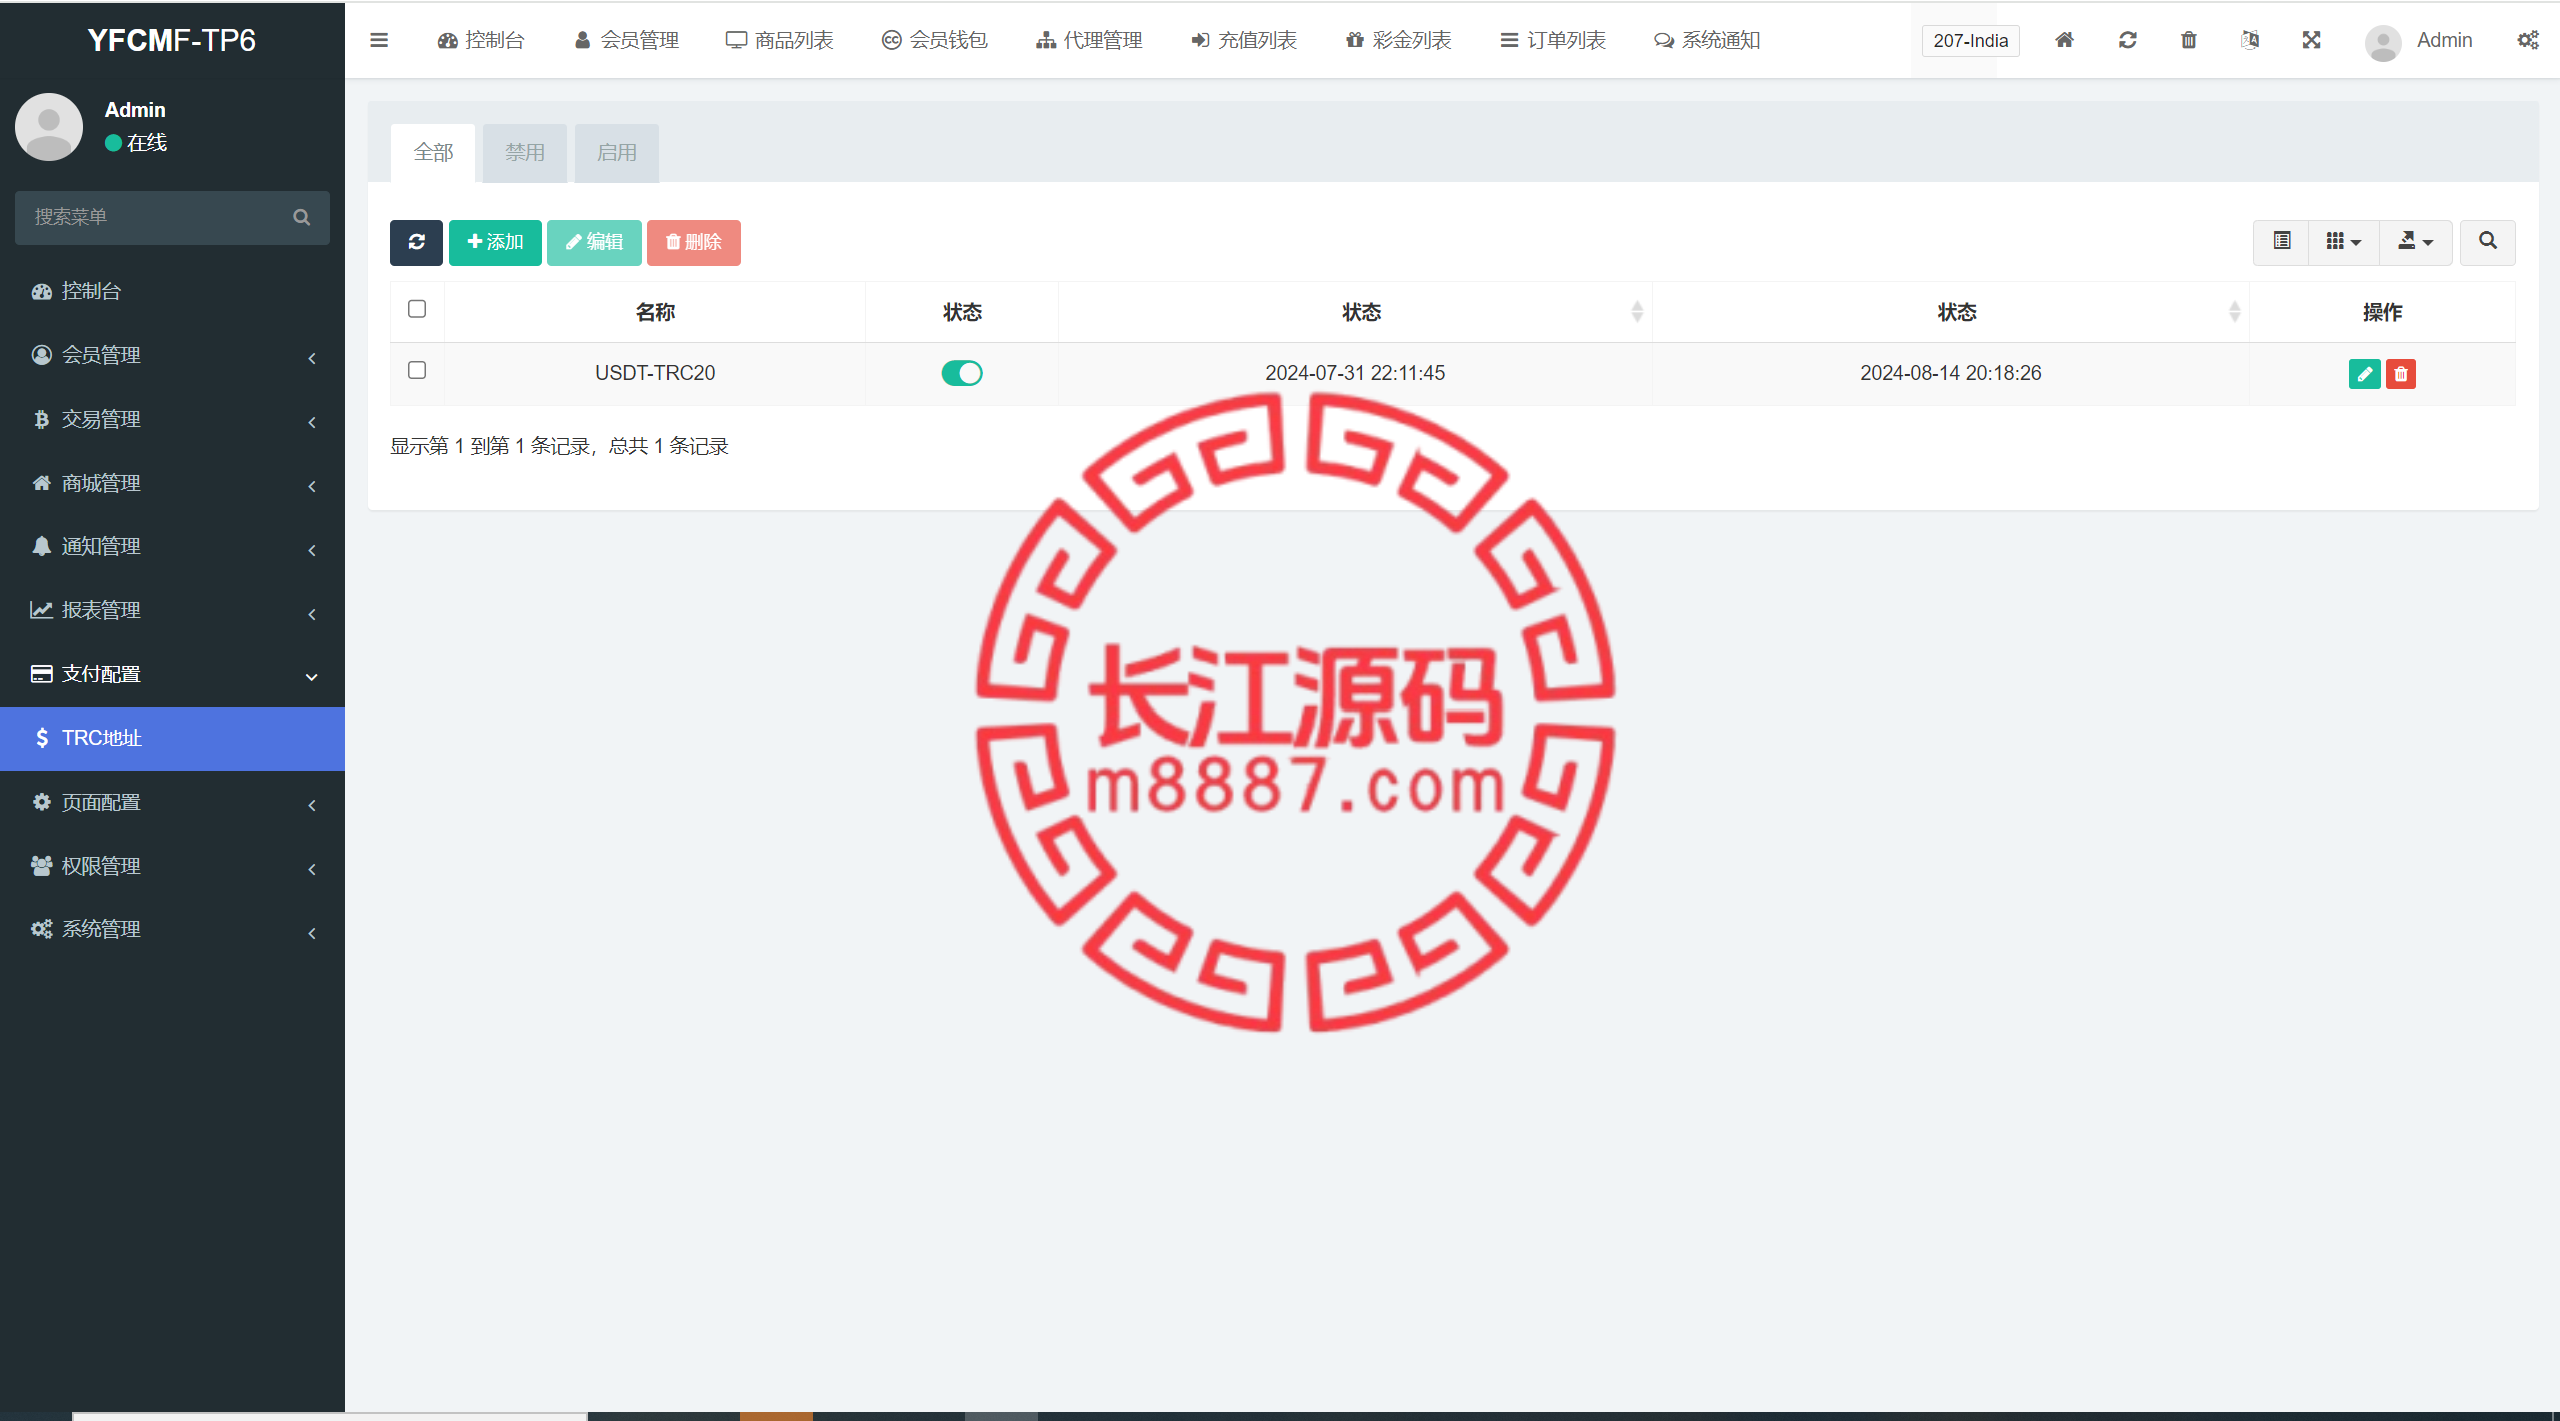Open 会员钱包 in the top navigation
Viewport: 2560px width, 1421px height.
click(934, 40)
